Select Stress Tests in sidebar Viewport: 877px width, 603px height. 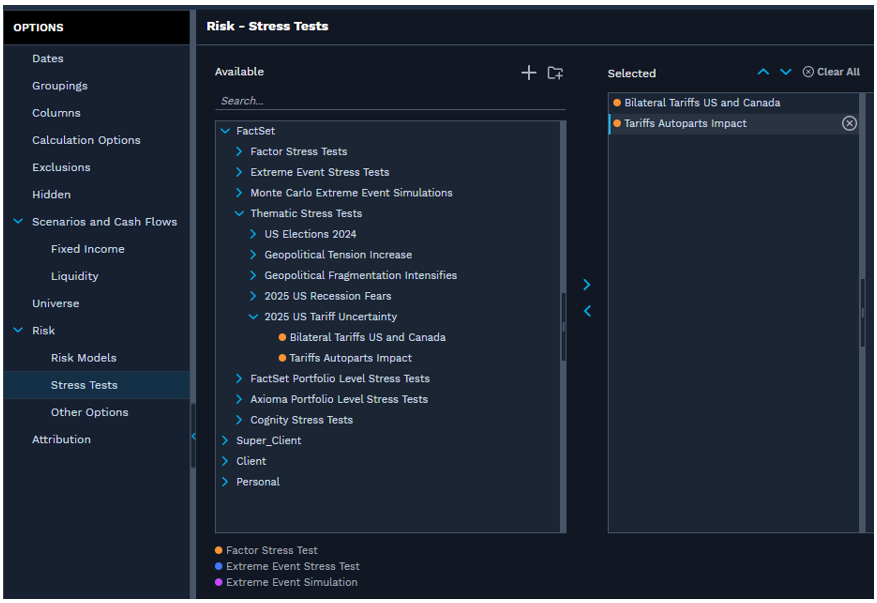coord(84,385)
